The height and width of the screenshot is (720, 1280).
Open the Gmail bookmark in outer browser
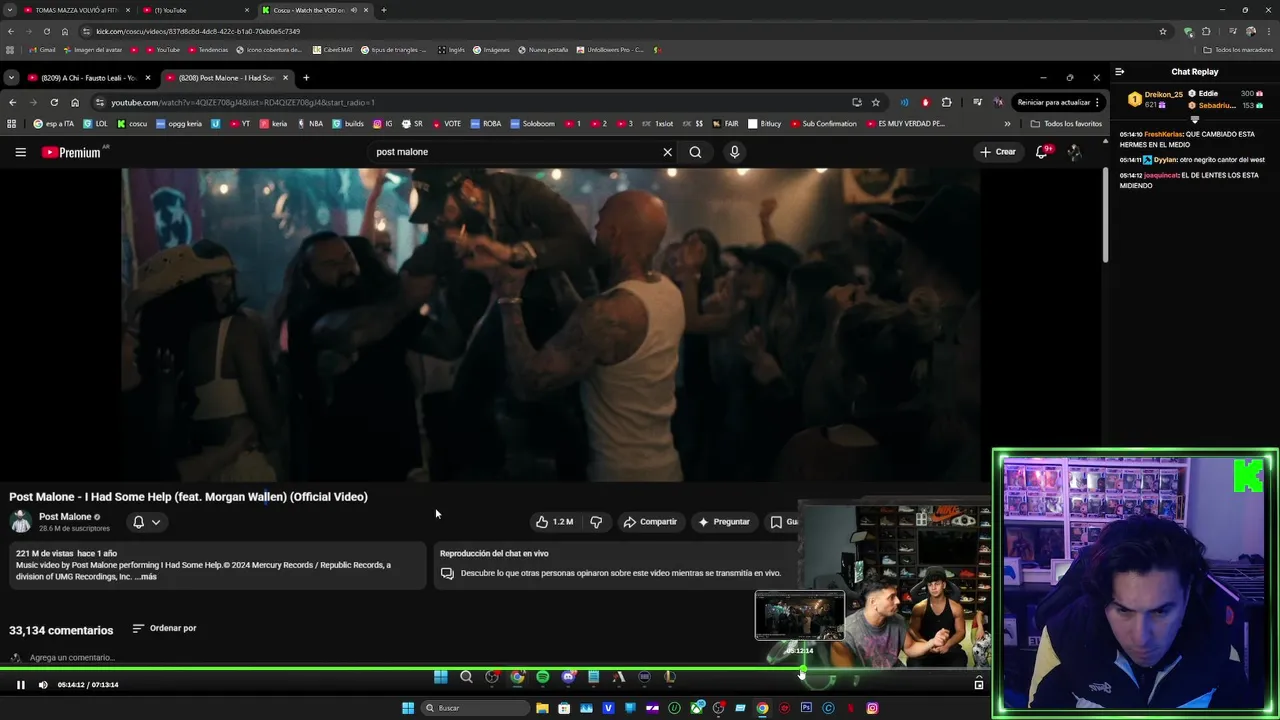[42, 49]
